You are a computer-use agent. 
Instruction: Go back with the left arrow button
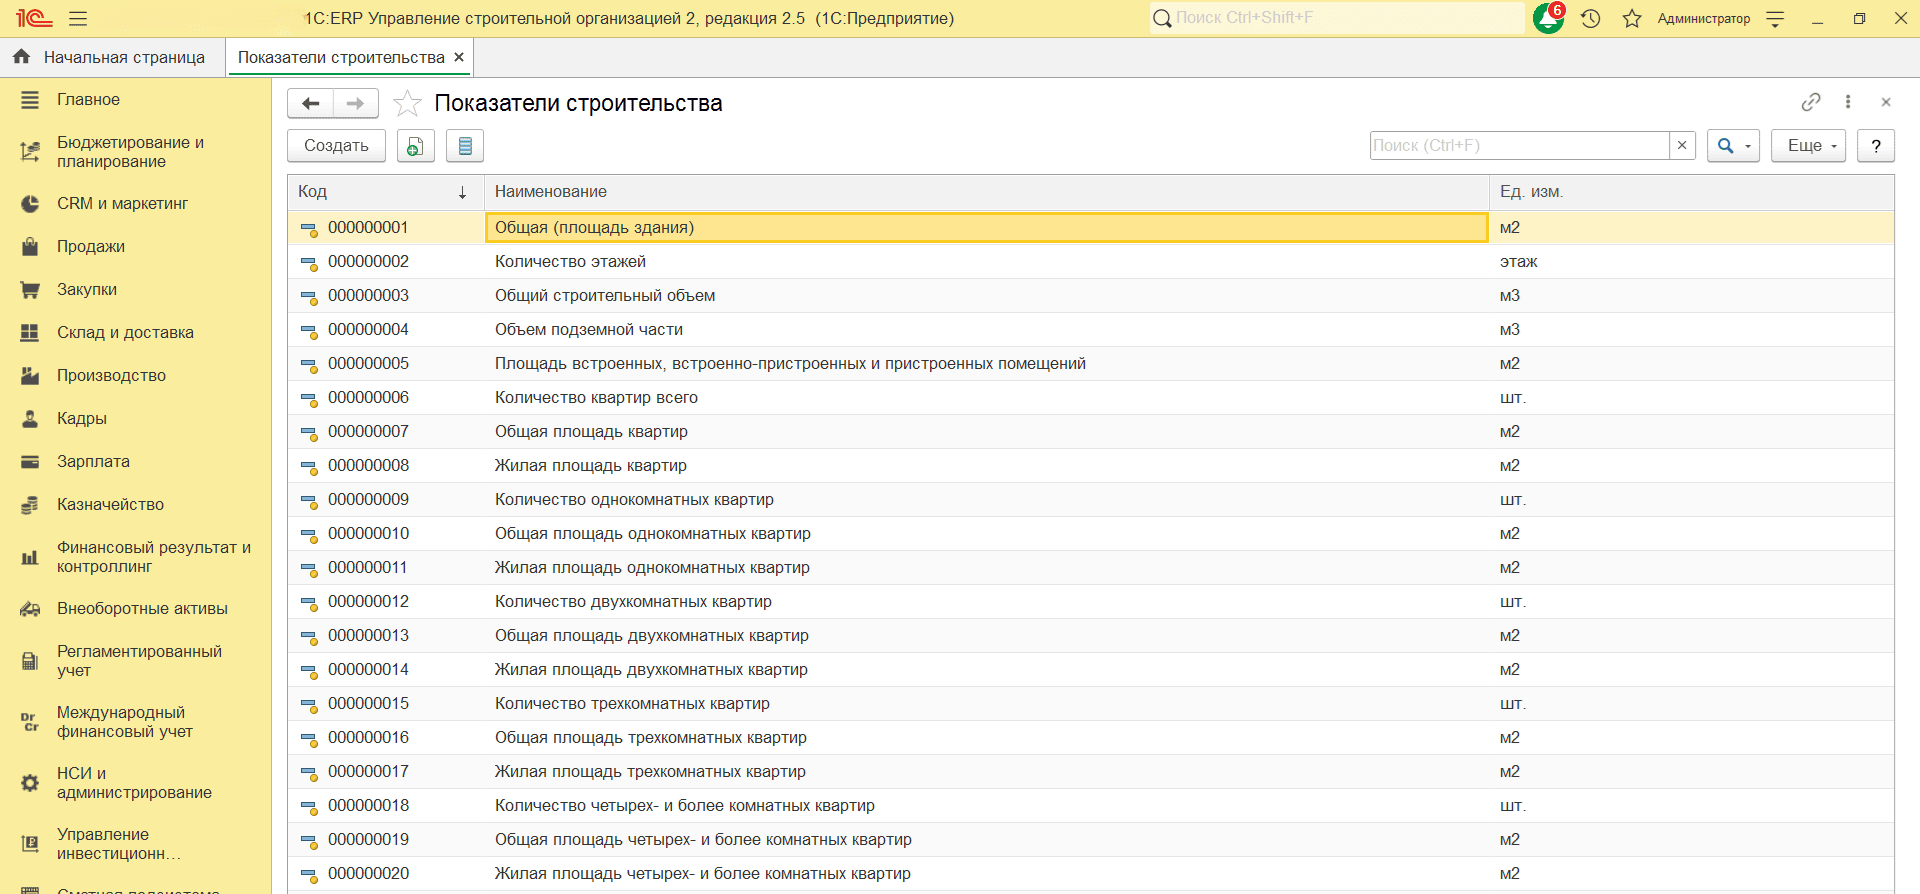pos(311,103)
